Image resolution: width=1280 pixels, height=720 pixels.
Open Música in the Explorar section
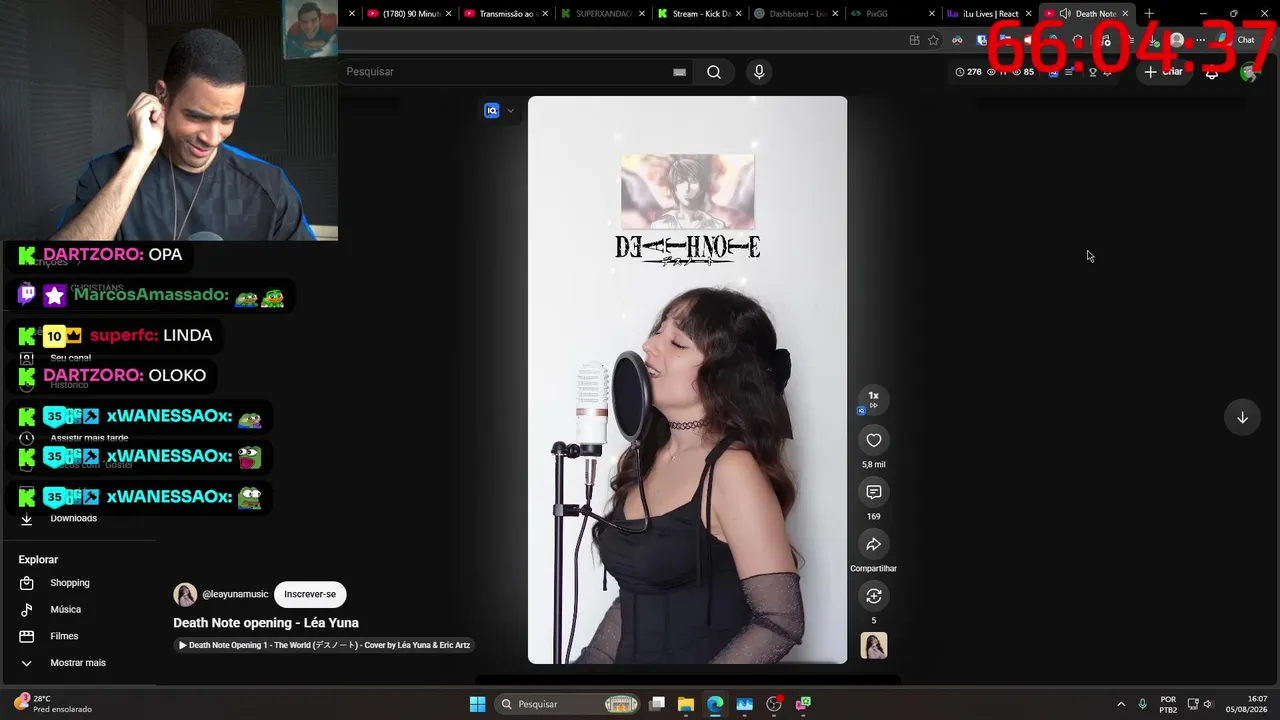pyautogui.click(x=65, y=610)
